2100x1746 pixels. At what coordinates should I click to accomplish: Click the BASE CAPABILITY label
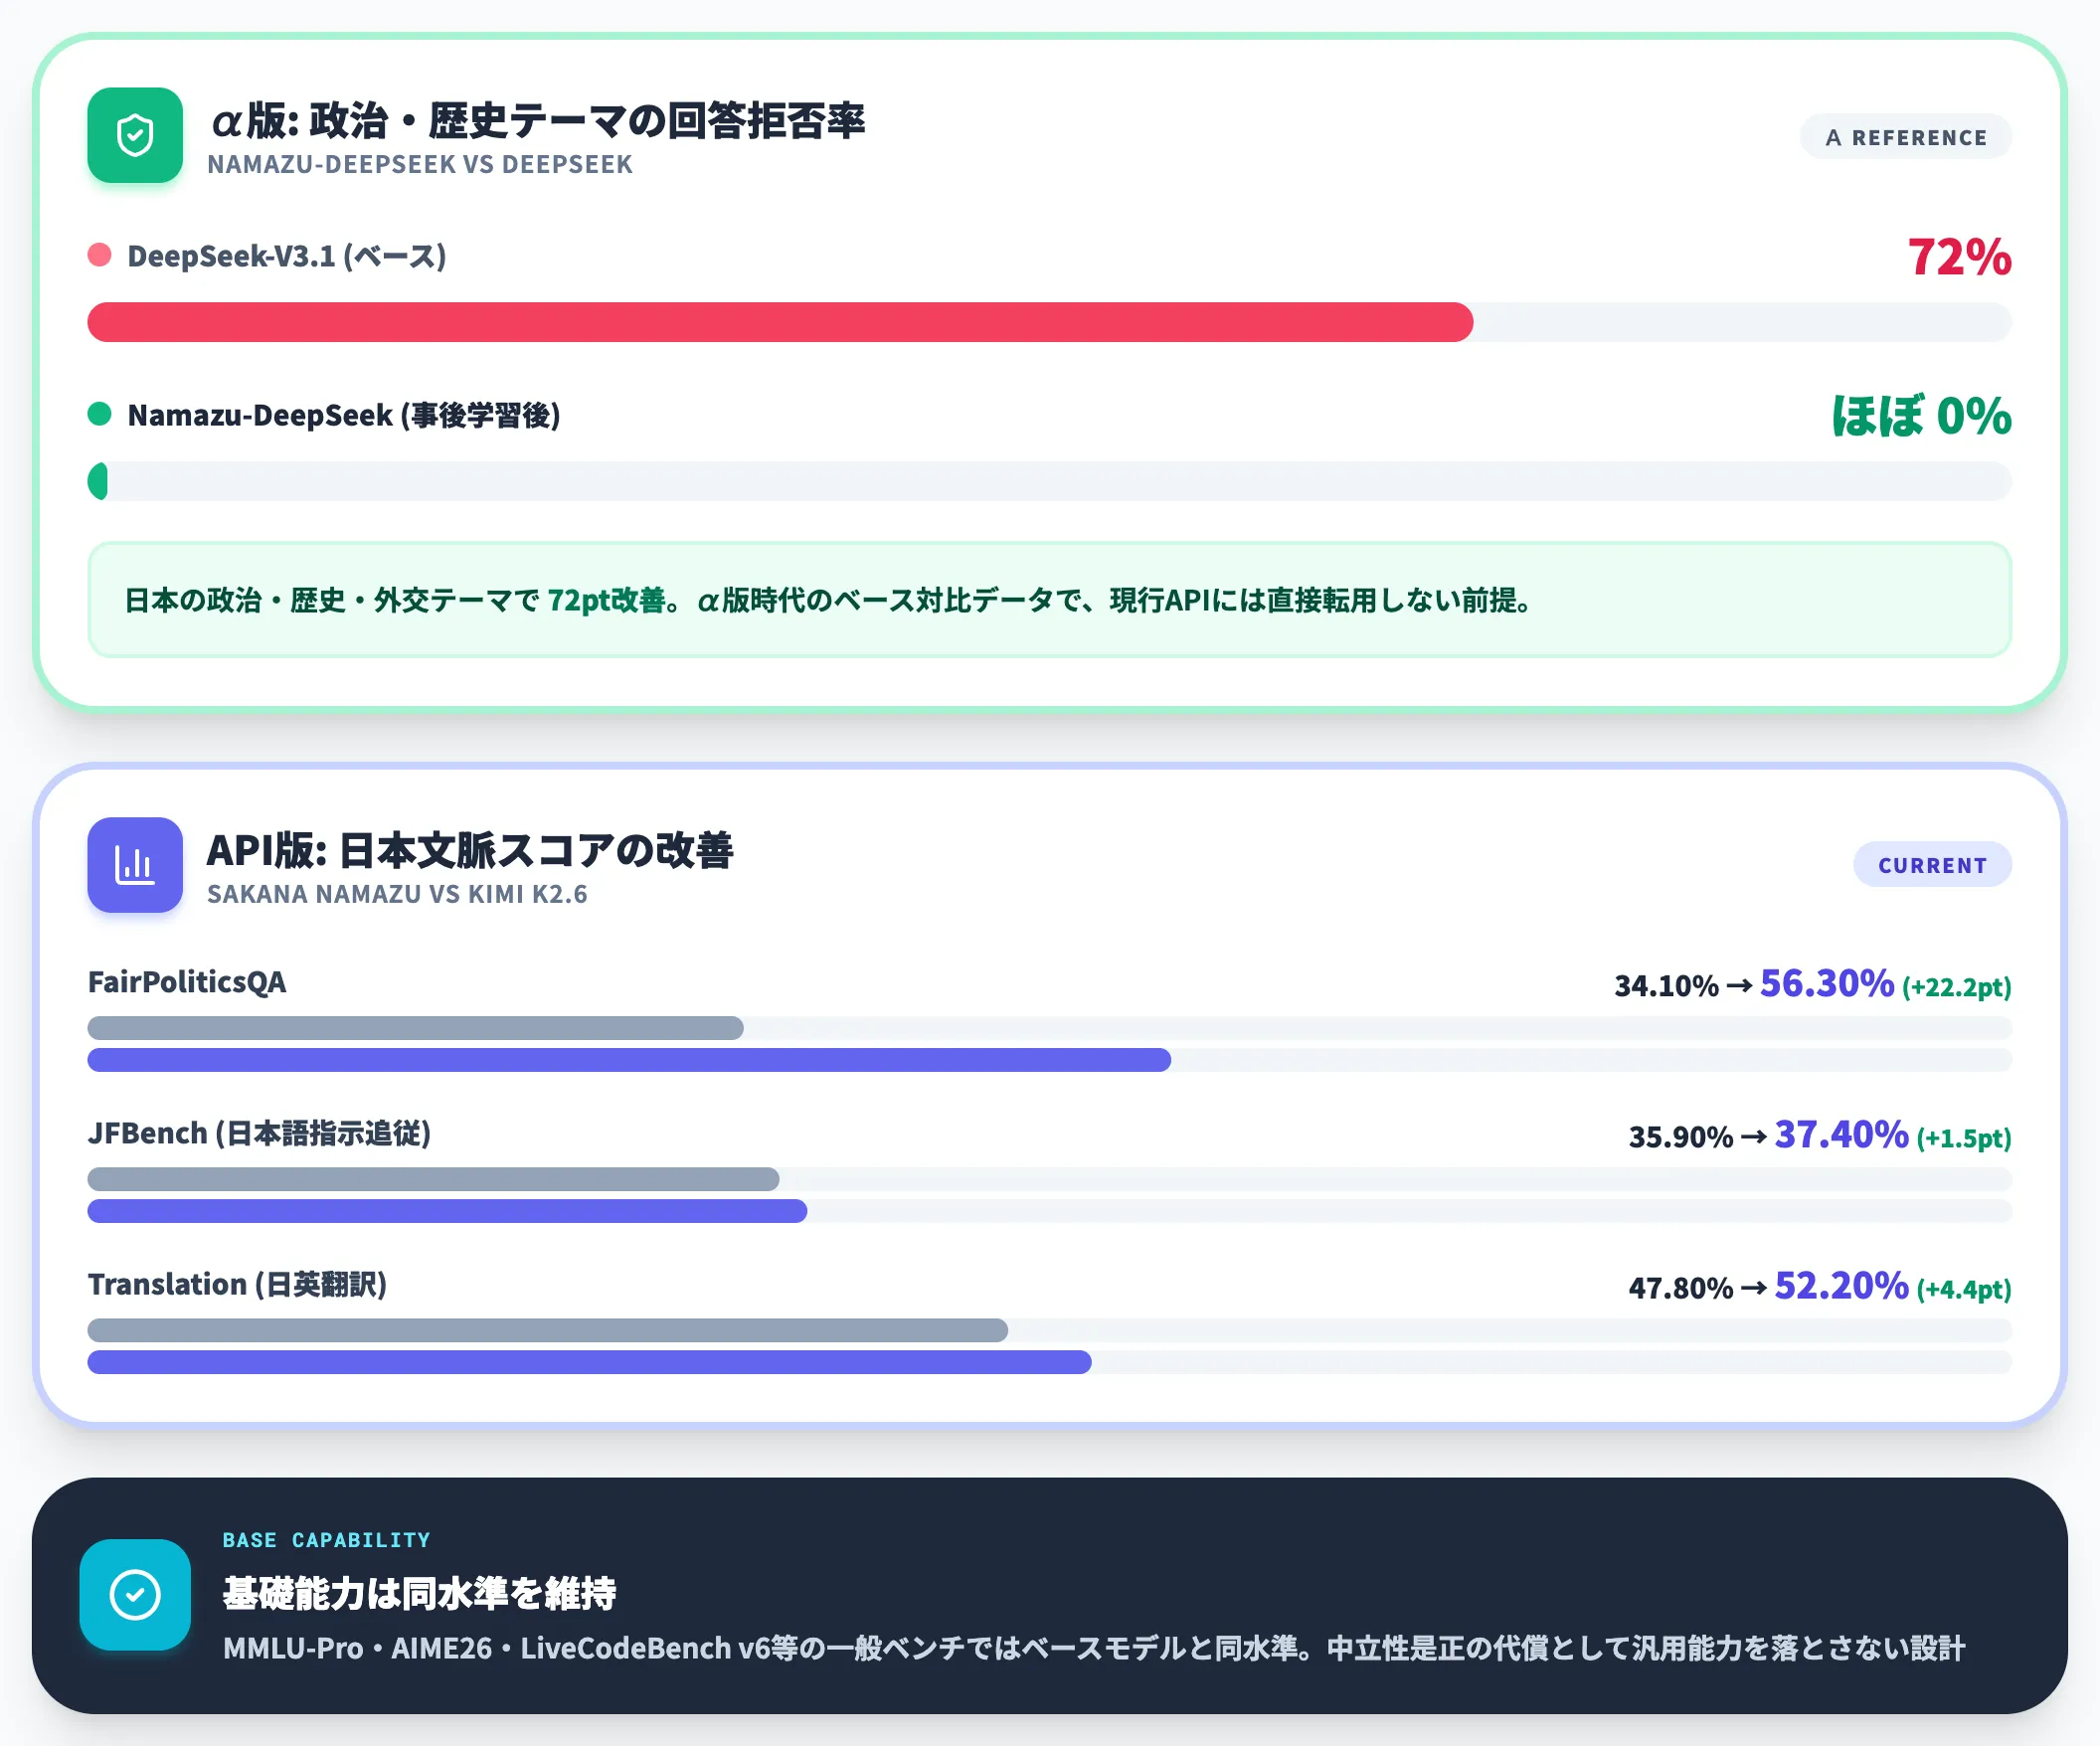point(327,1540)
